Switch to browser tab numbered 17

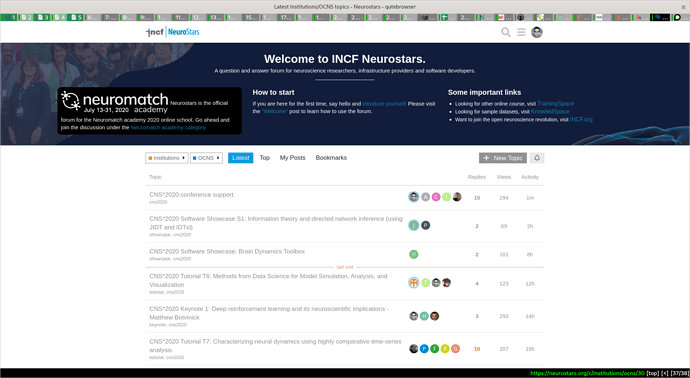[x=286, y=18]
